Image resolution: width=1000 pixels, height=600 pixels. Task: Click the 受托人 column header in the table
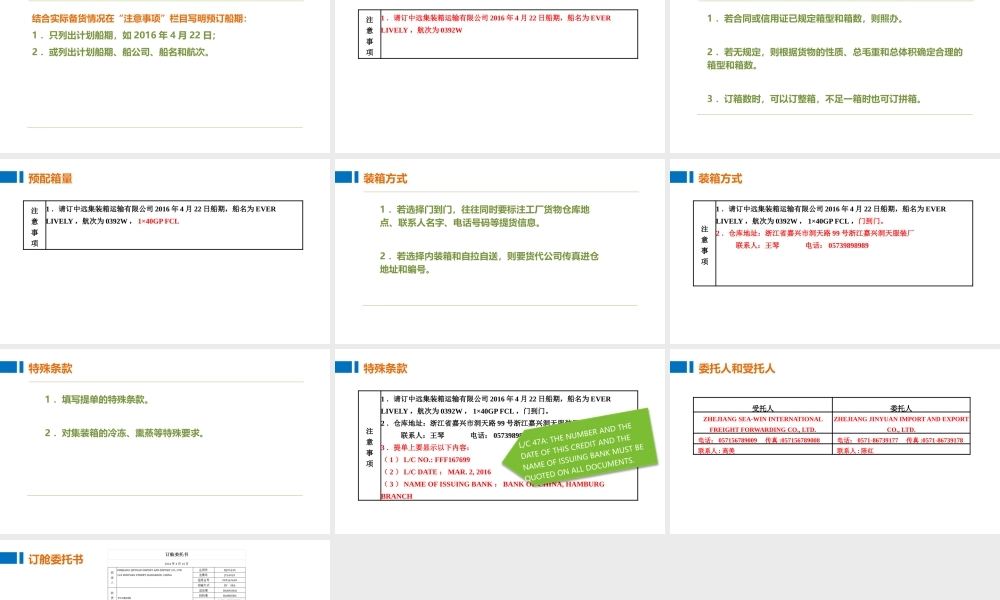point(765,407)
